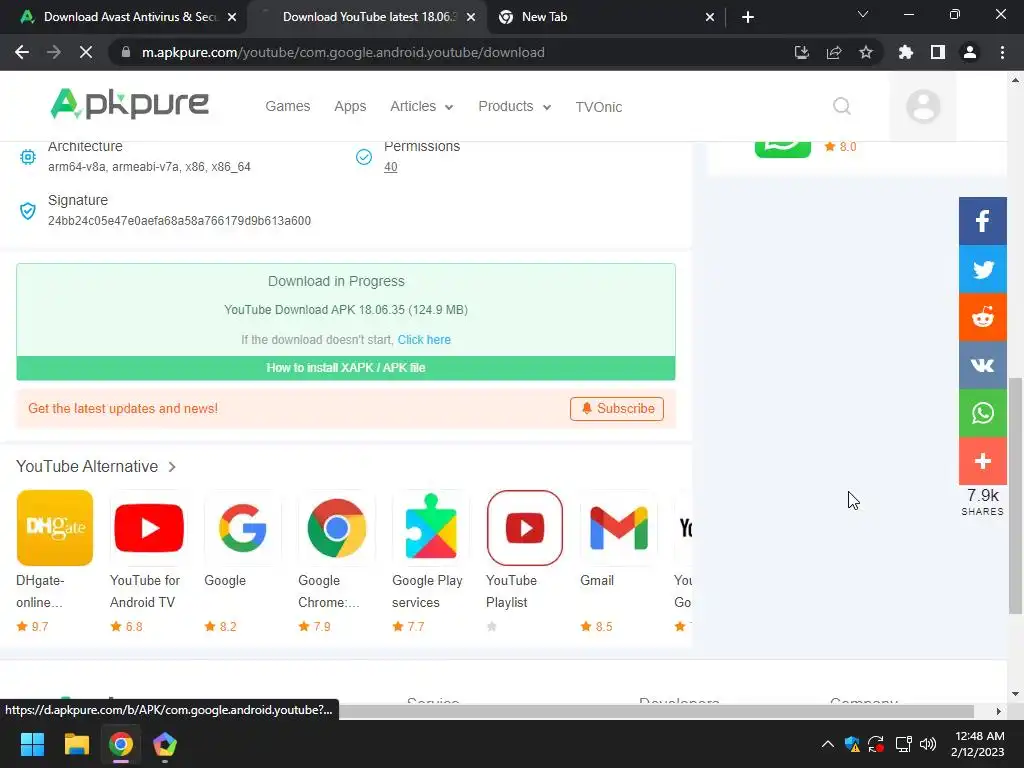
Task: Open the DHgate app icon
Action: [x=55, y=528]
